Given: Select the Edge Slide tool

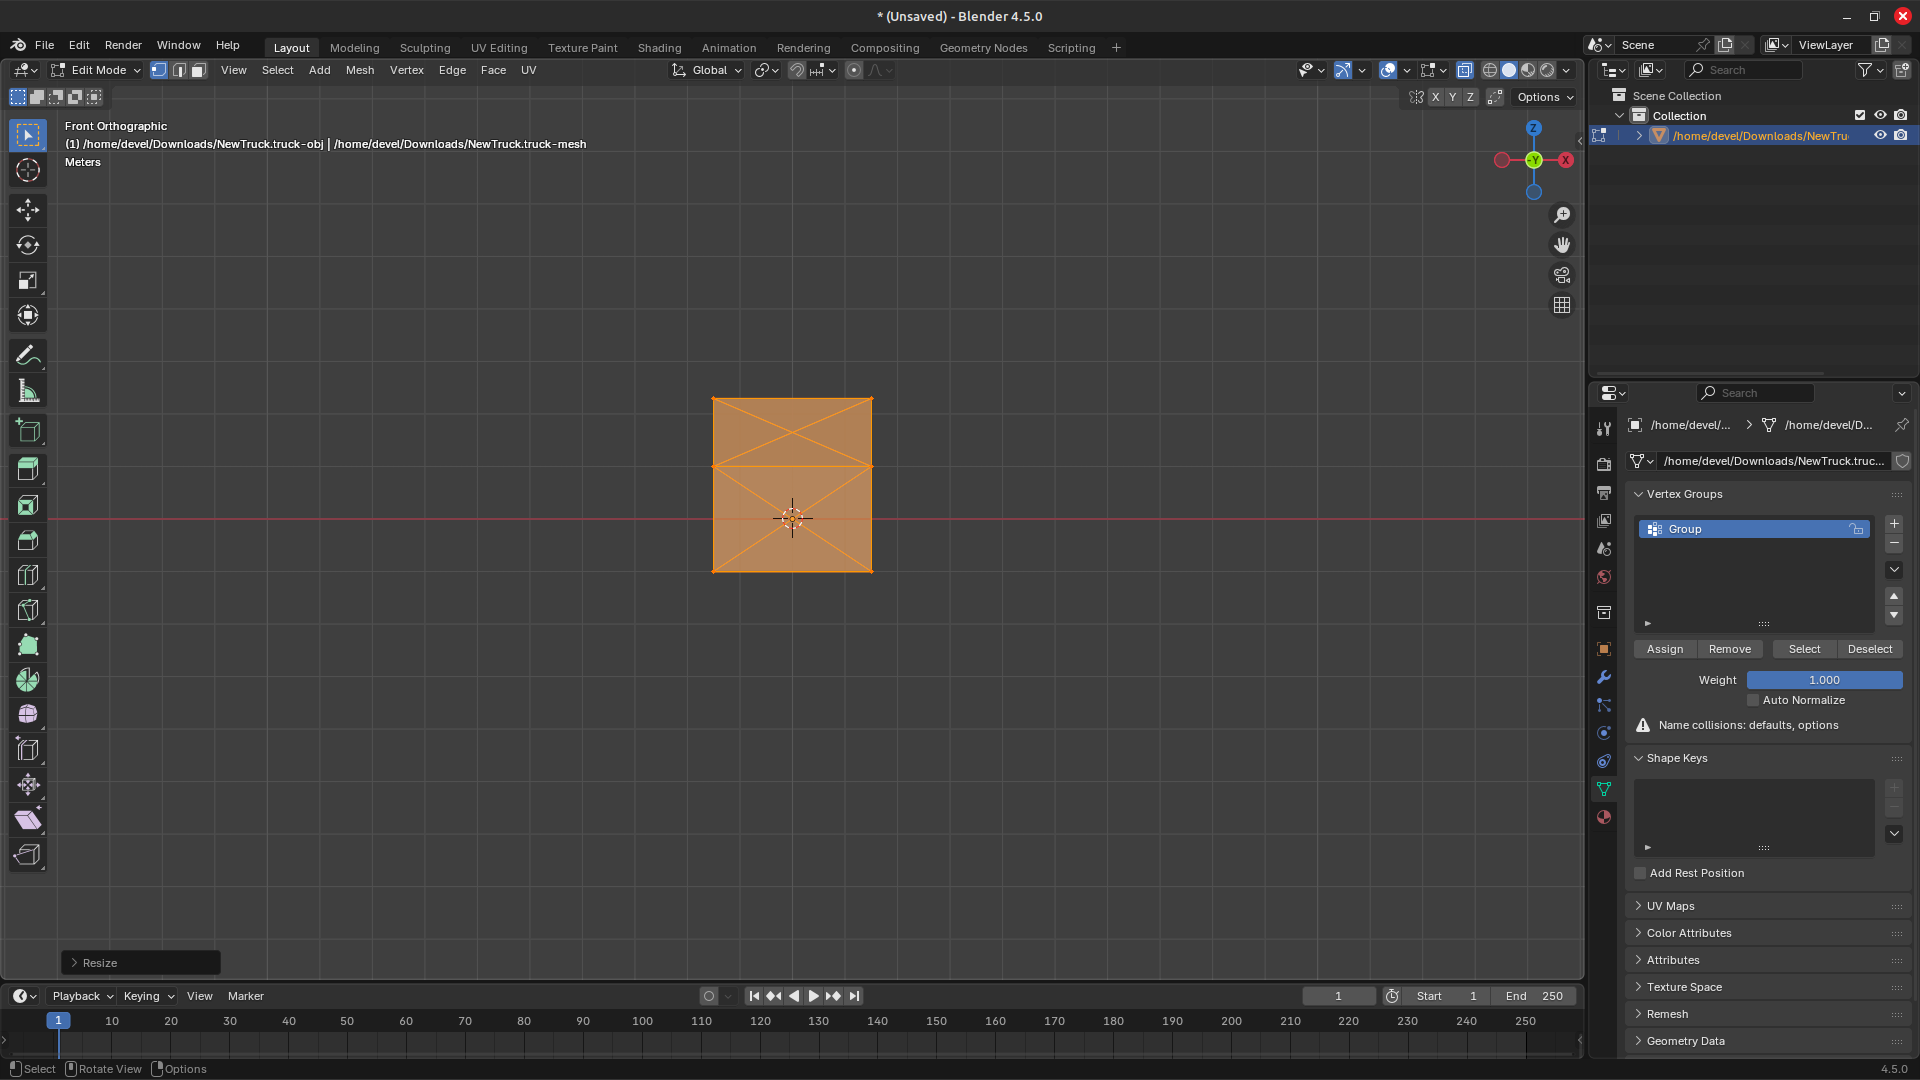Looking at the screenshot, I should [x=28, y=750].
